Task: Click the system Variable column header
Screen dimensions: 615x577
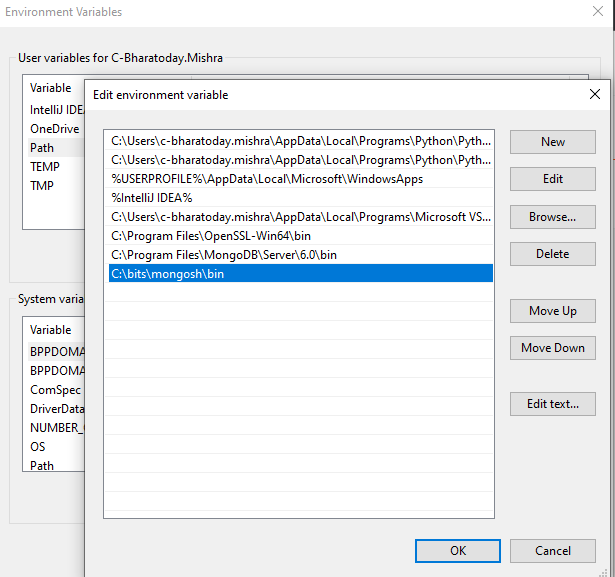Action: point(51,330)
